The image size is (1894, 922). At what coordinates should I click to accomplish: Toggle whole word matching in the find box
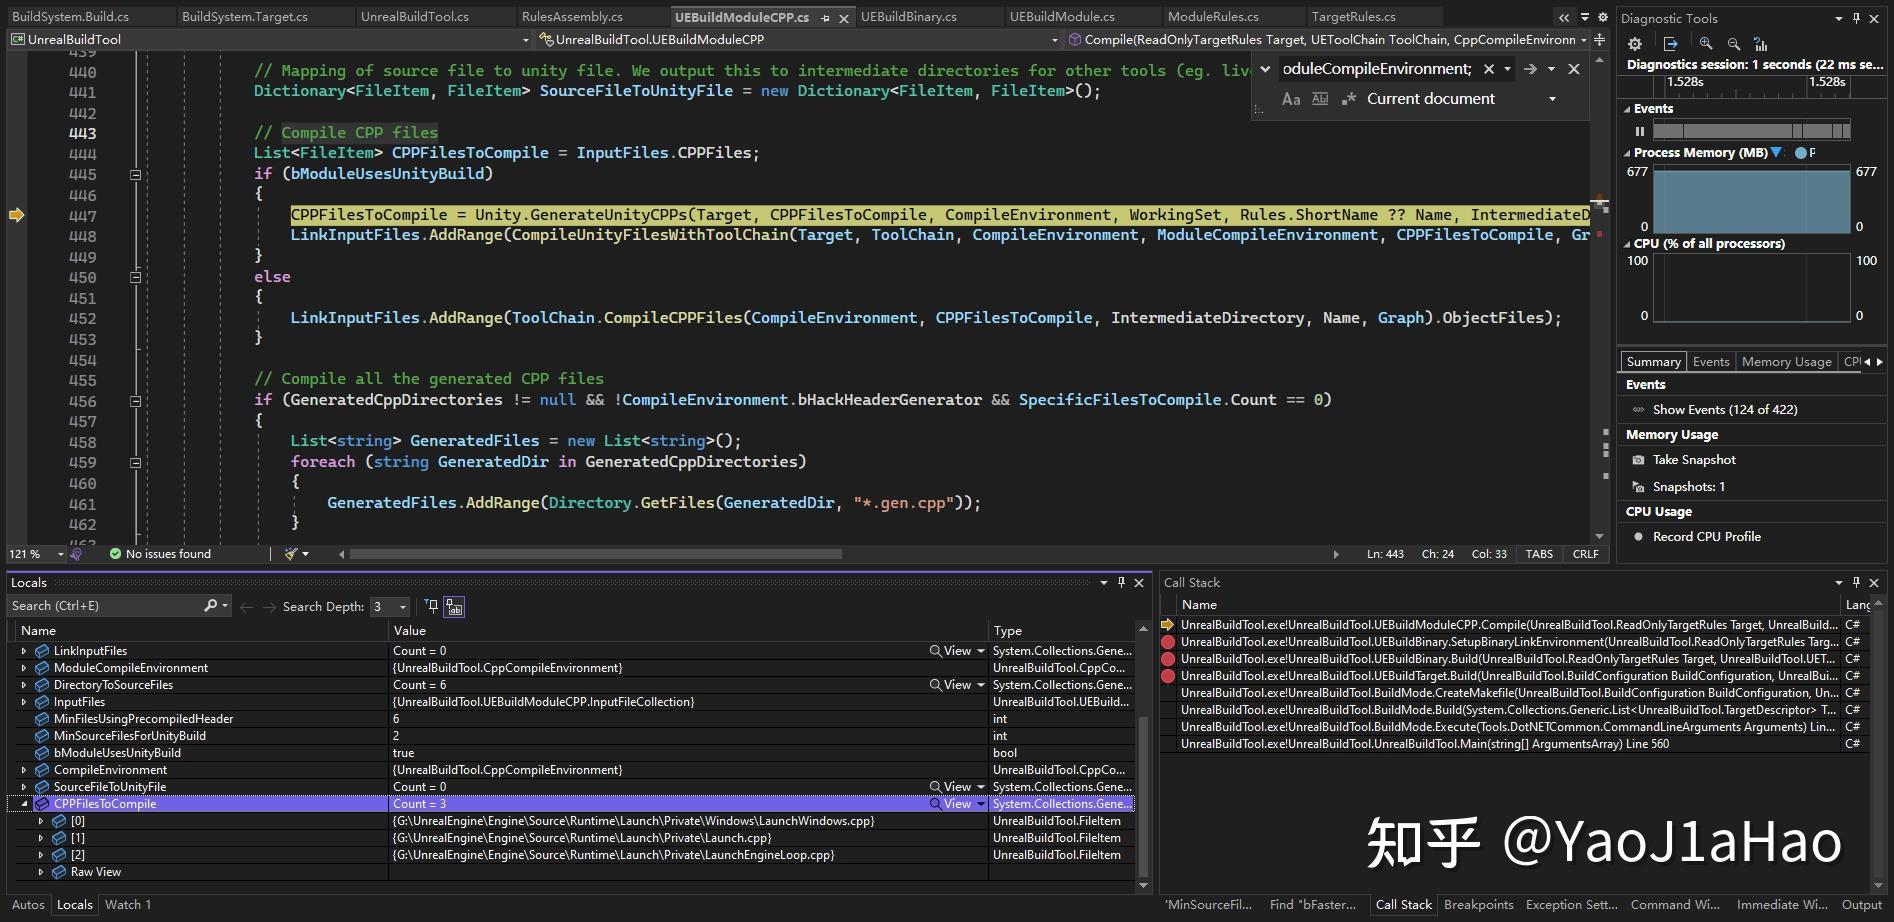(1320, 98)
